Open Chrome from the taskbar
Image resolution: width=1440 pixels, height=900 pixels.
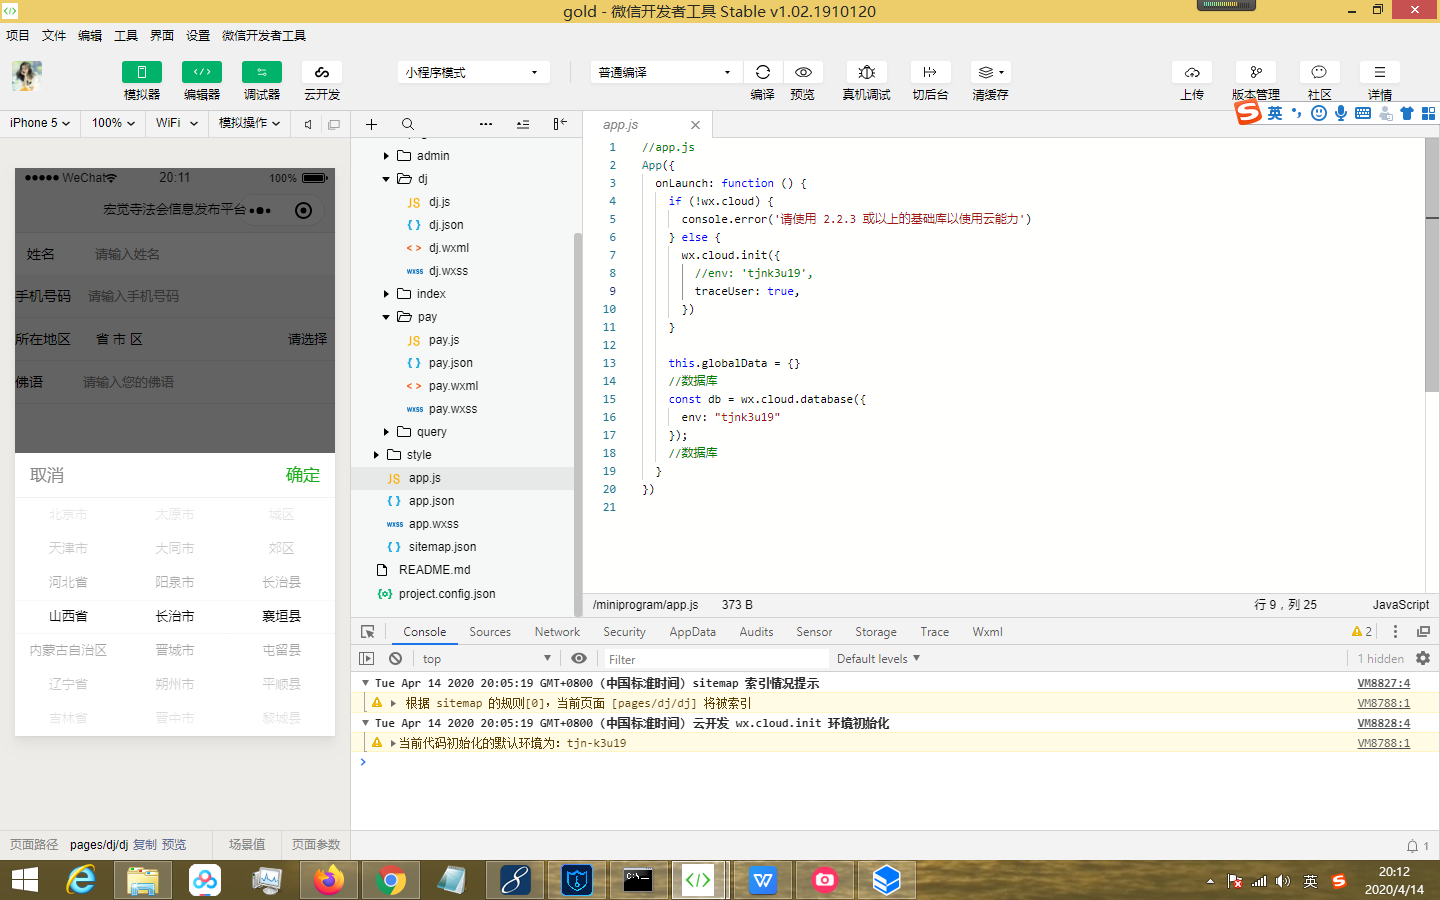(x=391, y=880)
